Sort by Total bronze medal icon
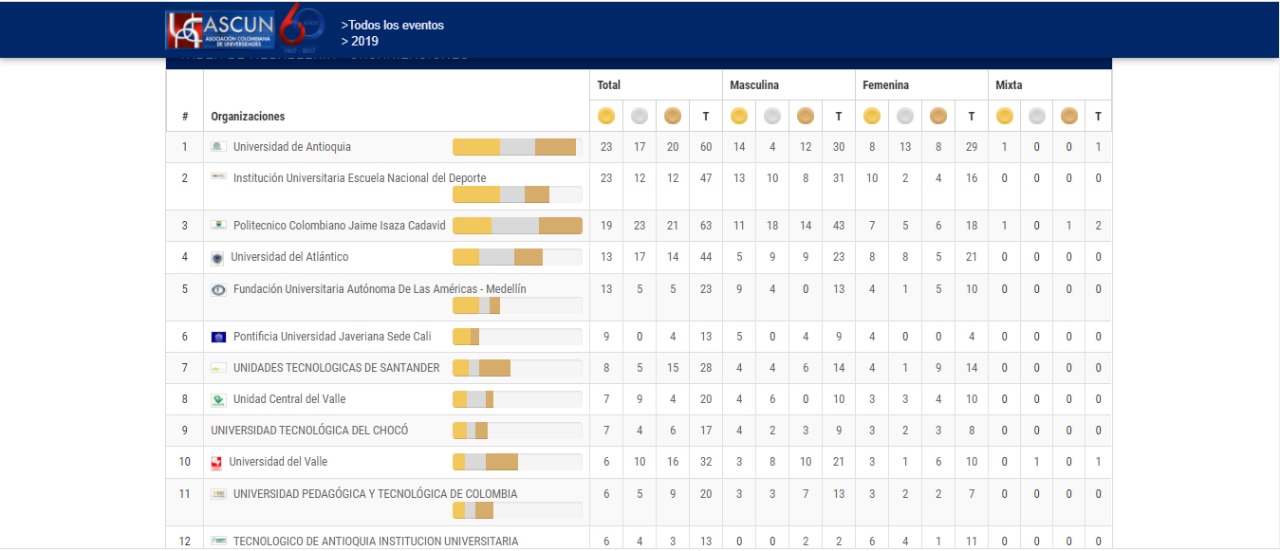1280x551 pixels. click(x=672, y=116)
